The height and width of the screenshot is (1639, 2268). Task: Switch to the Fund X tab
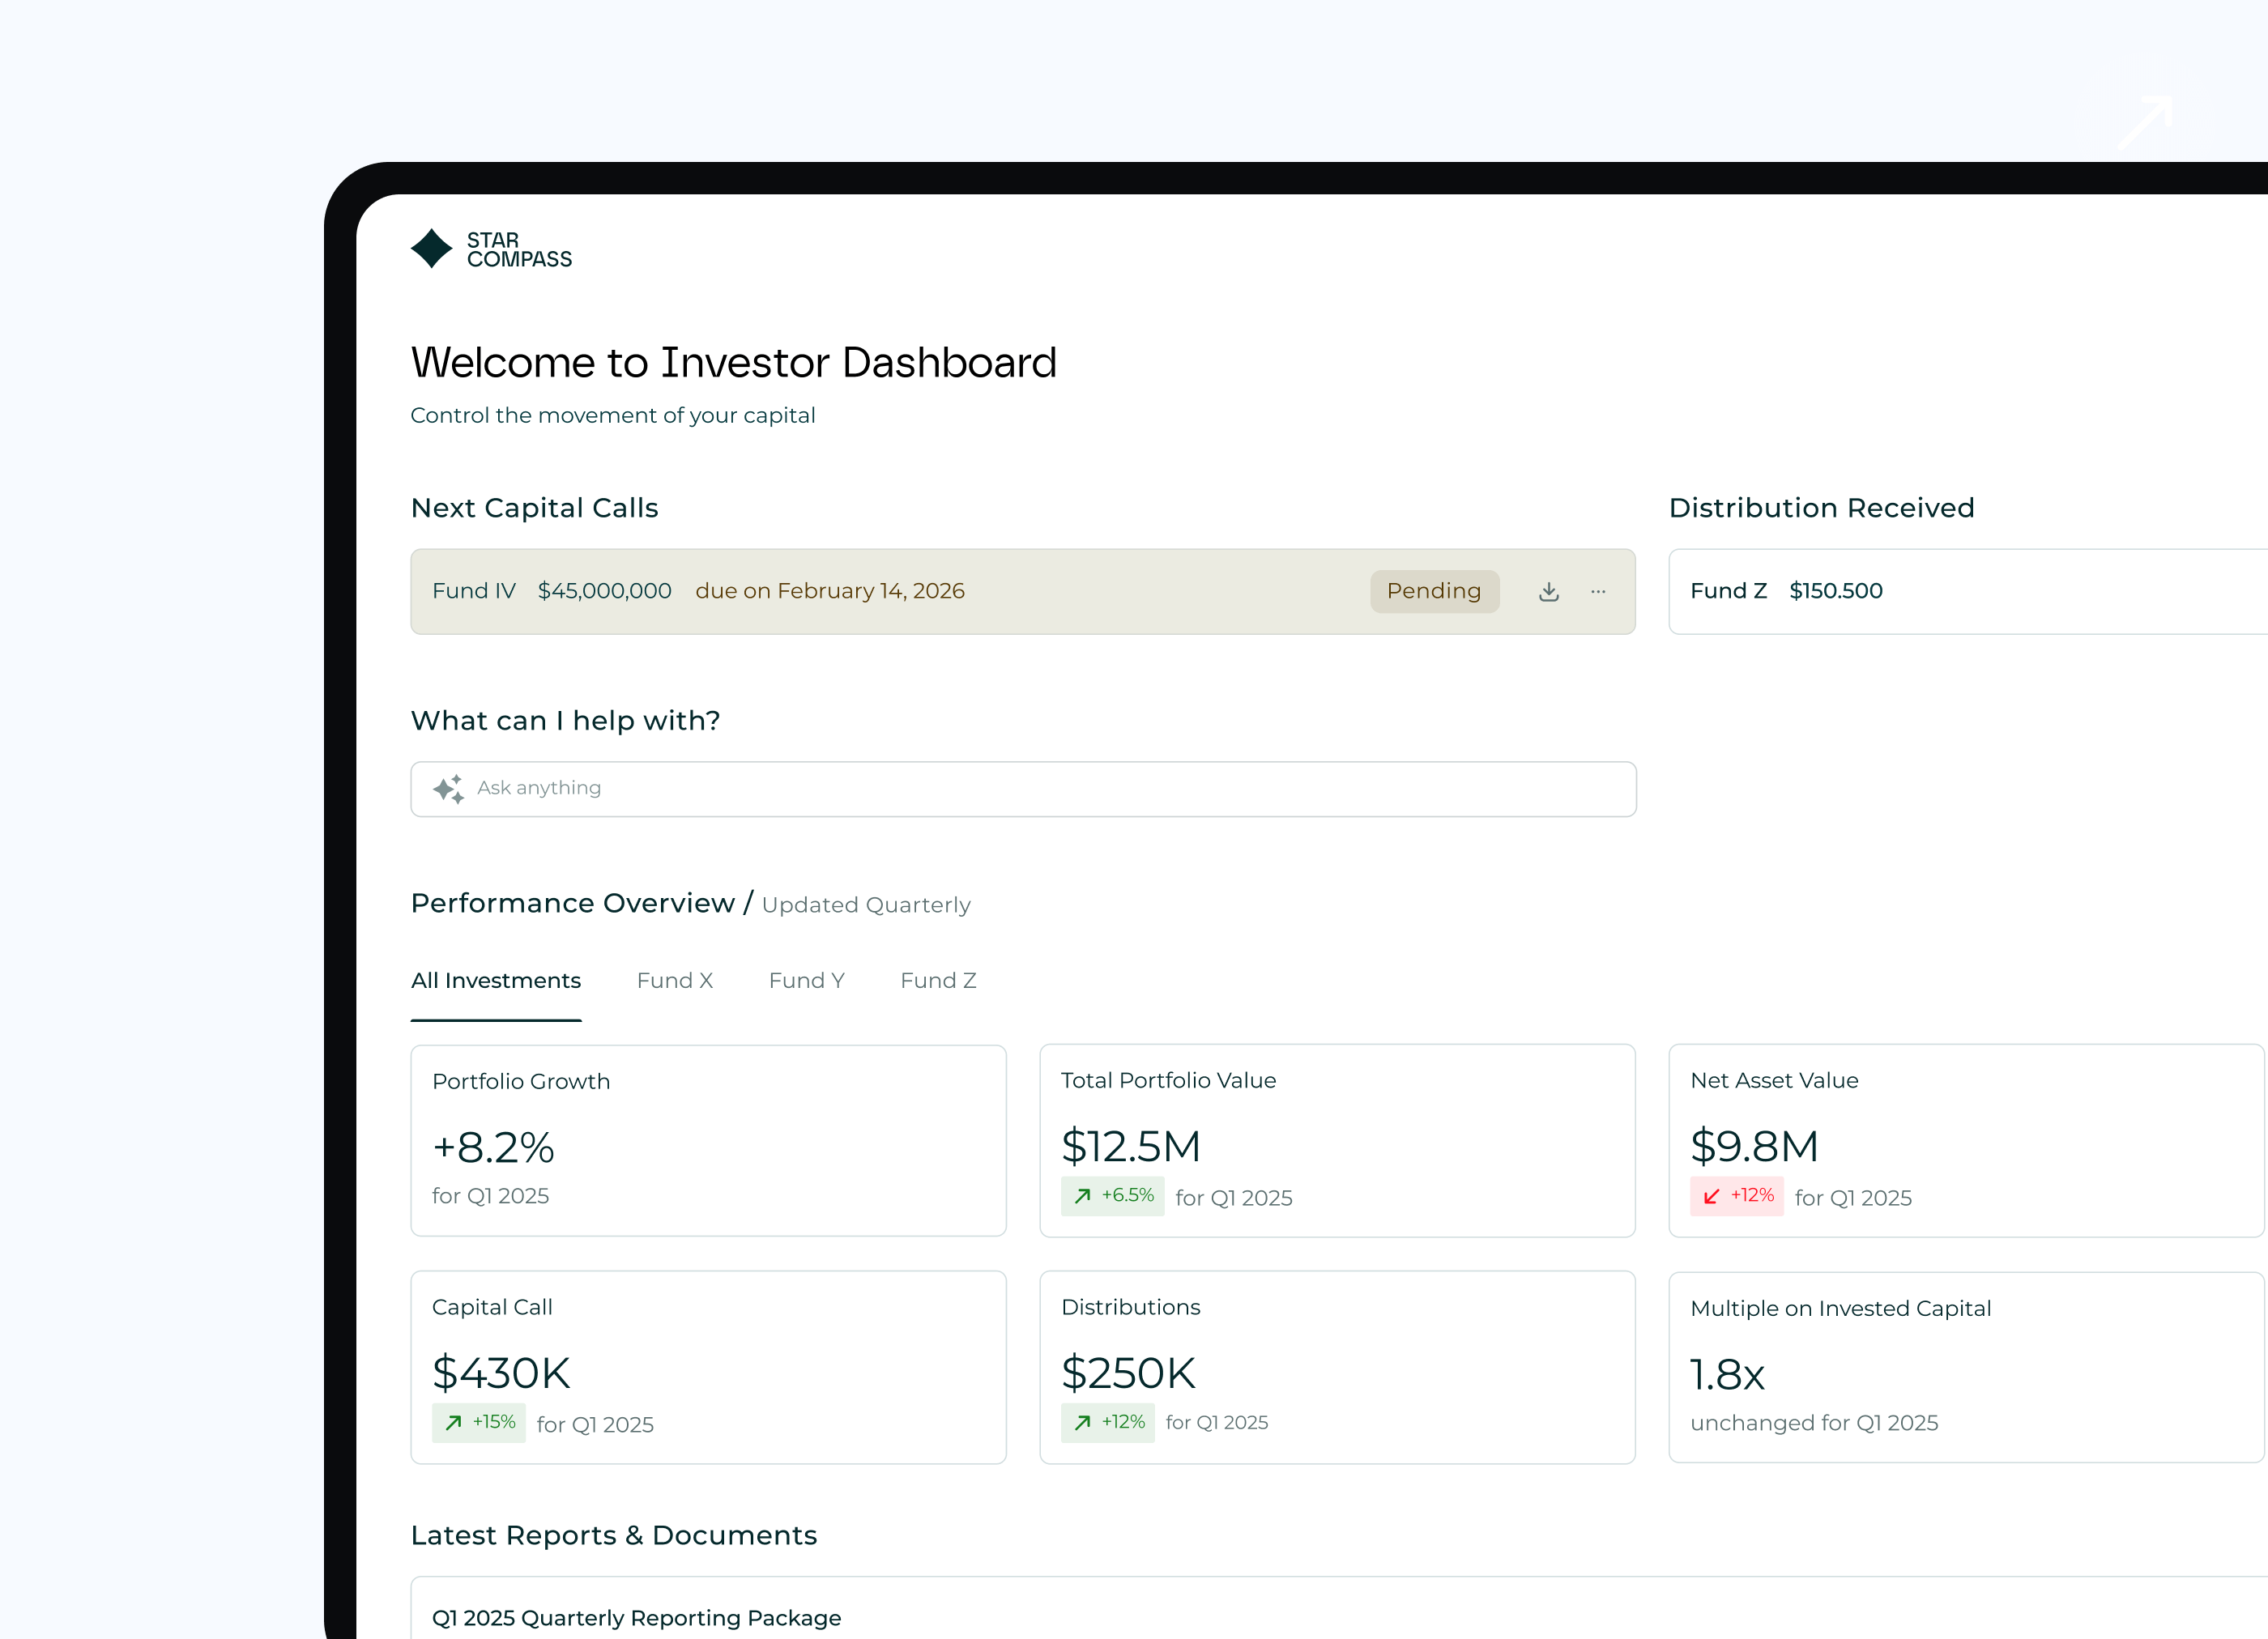tap(674, 980)
